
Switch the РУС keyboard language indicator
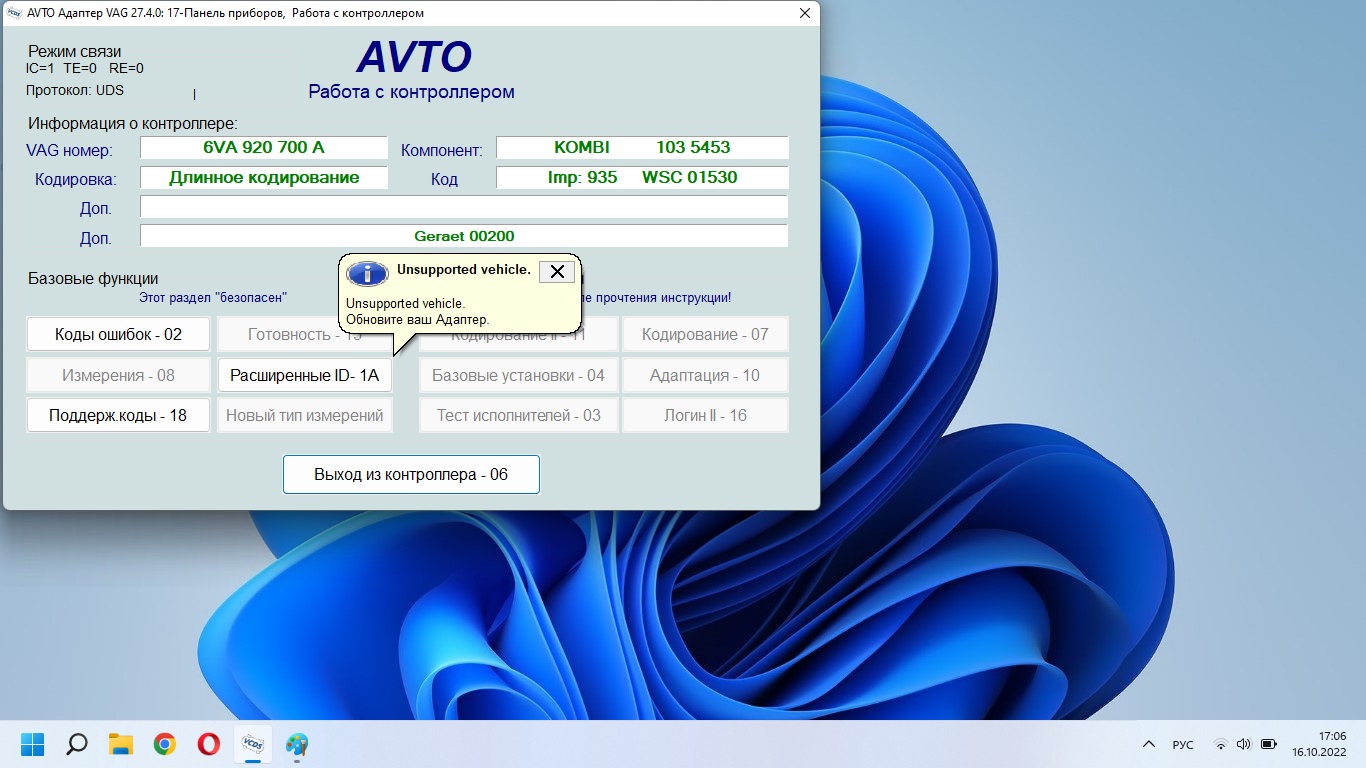[1182, 744]
